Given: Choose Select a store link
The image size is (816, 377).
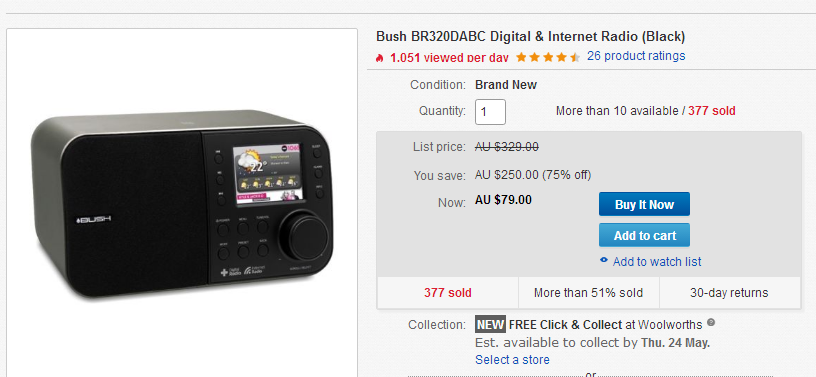Looking at the screenshot, I should (512, 359).
